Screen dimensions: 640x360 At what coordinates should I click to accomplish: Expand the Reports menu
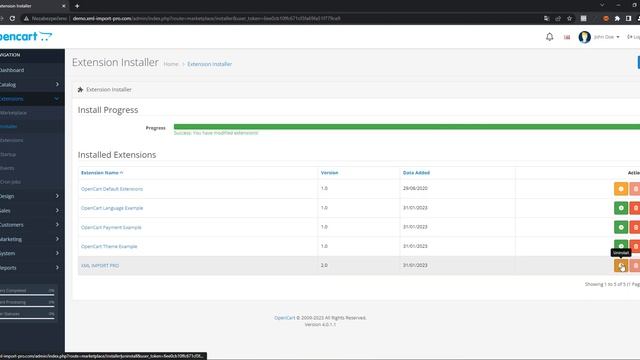(x=31, y=268)
